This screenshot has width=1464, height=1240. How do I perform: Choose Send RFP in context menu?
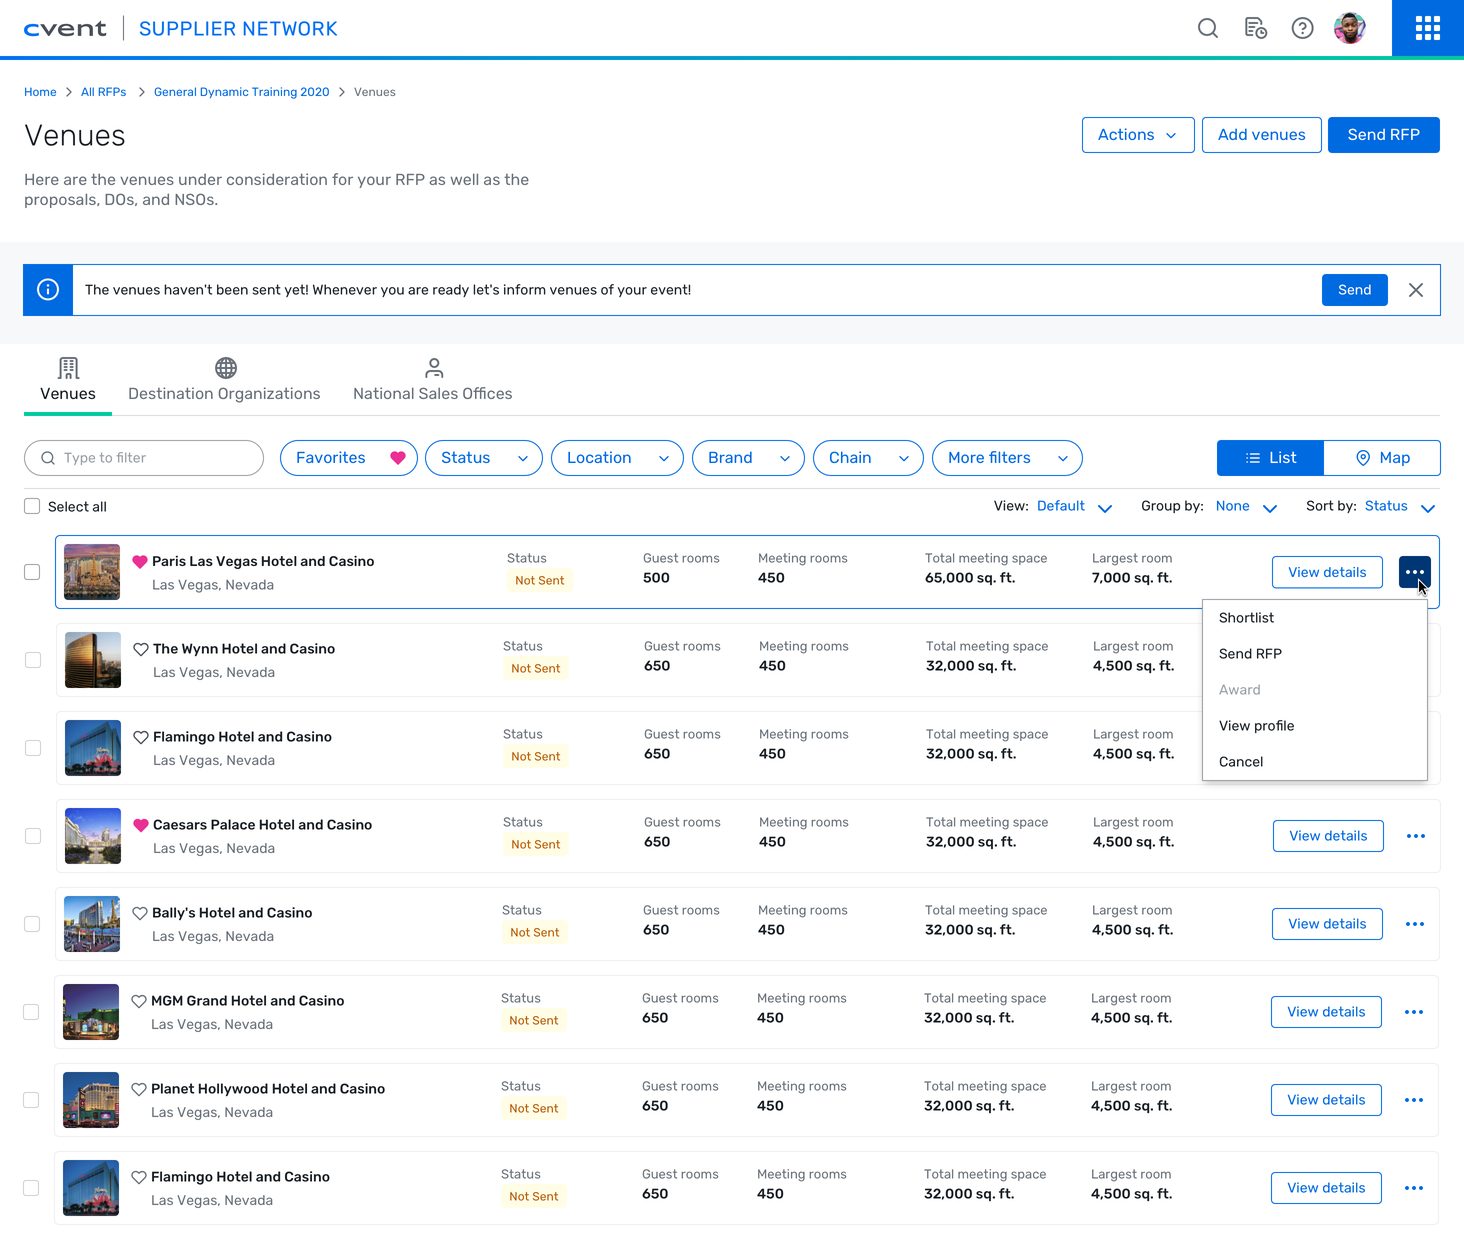pyautogui.click(x=1315, y=654)
